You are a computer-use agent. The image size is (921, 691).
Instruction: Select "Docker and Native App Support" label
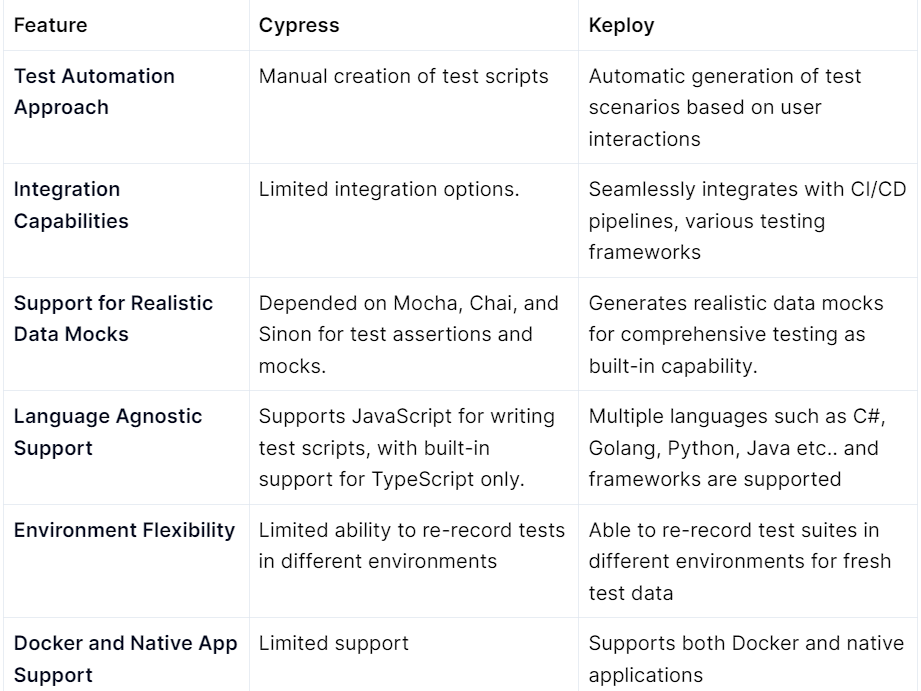[x=126, y=659]
